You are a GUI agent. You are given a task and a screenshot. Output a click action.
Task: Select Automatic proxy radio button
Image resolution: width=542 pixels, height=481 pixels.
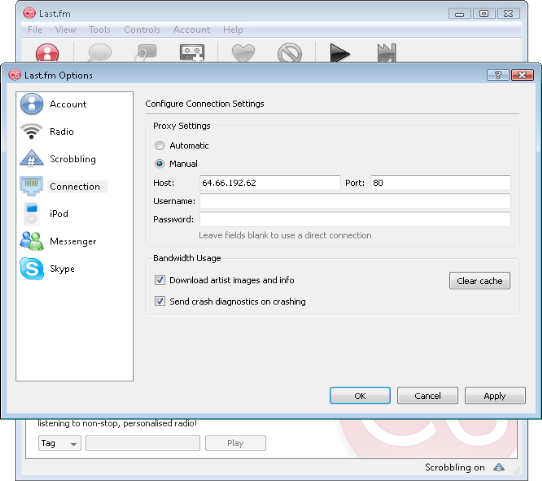(x=159, y=145)
